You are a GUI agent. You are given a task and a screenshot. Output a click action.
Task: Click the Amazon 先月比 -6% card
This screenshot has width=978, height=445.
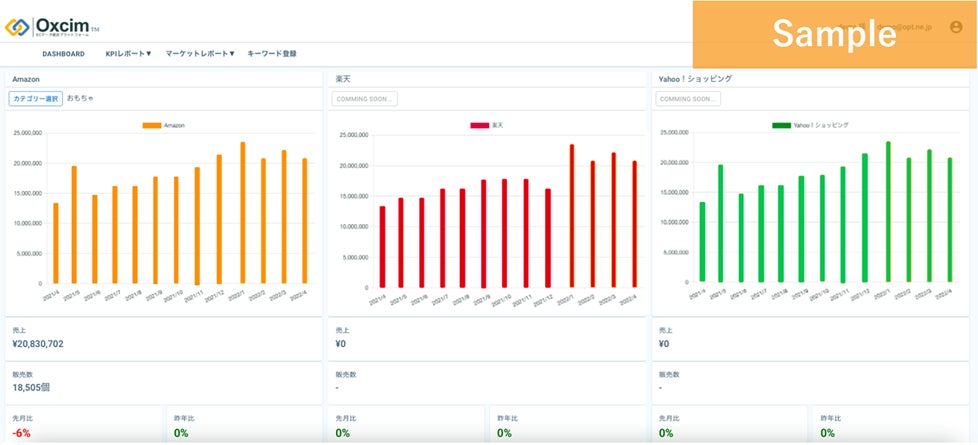click(83, 424)
